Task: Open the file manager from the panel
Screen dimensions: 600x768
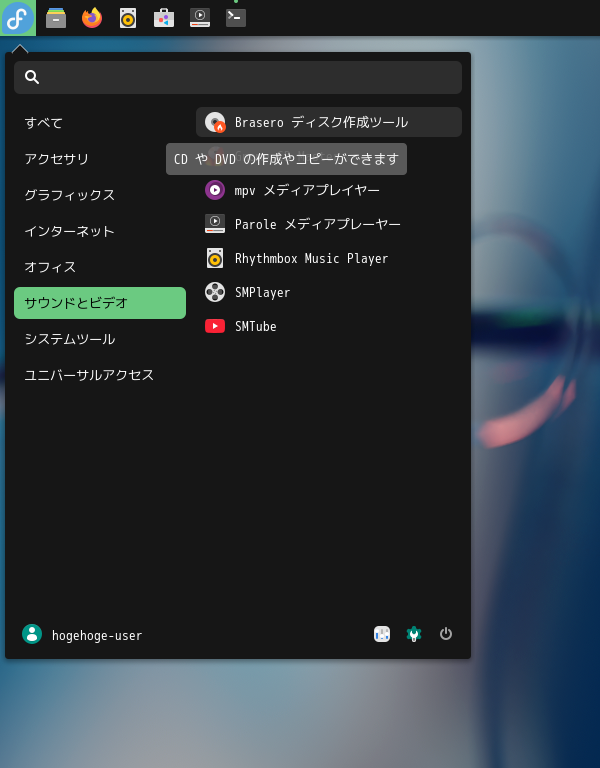Action: click(x=56, y=18)
